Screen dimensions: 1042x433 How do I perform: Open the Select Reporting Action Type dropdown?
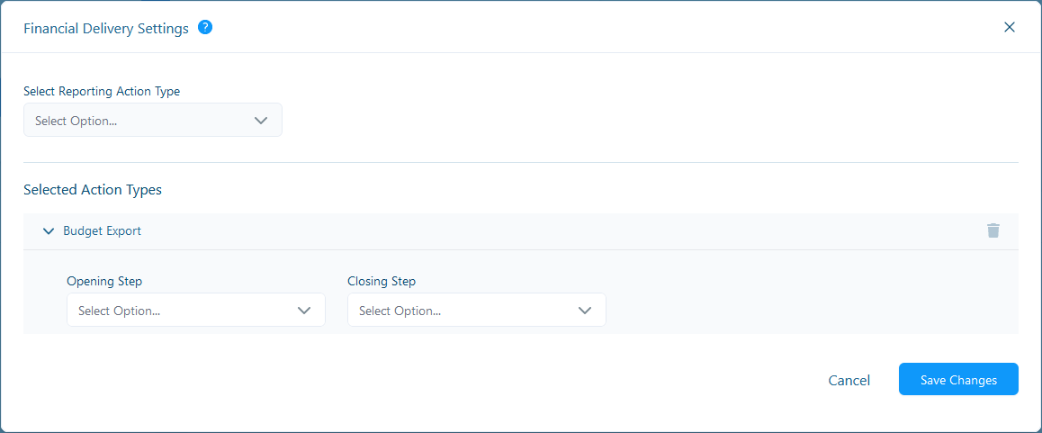coord(153,120)
